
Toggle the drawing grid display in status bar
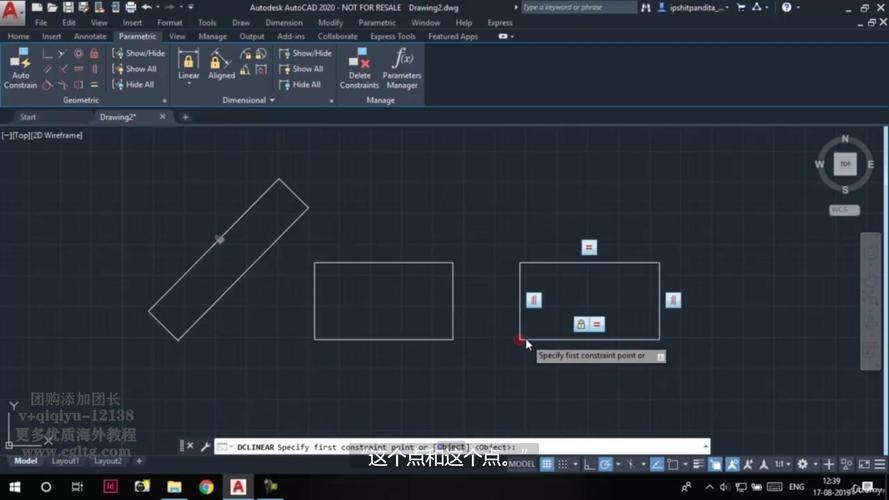pos(547,464)
